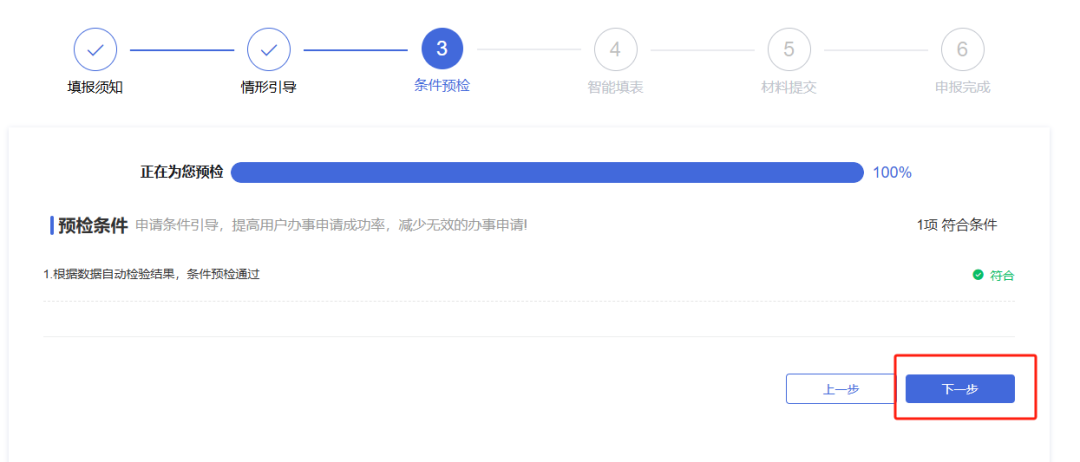
Task: Click the blue pre-check progress bar
Action: pos(547,172)
